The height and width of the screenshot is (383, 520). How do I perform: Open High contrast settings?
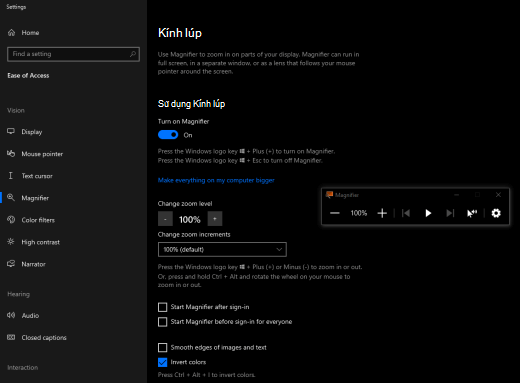click(33, 242)
